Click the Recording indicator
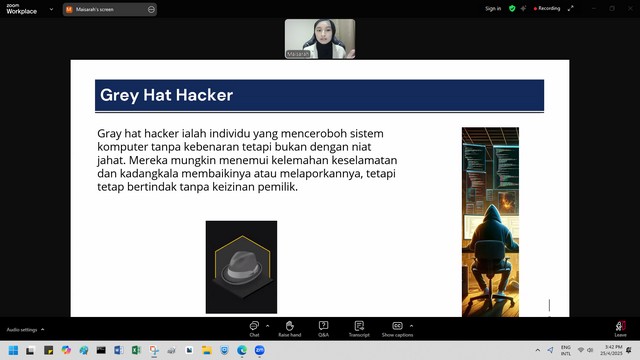The height and width of the screenshot is (360, 640). click(x=547, y=8)
